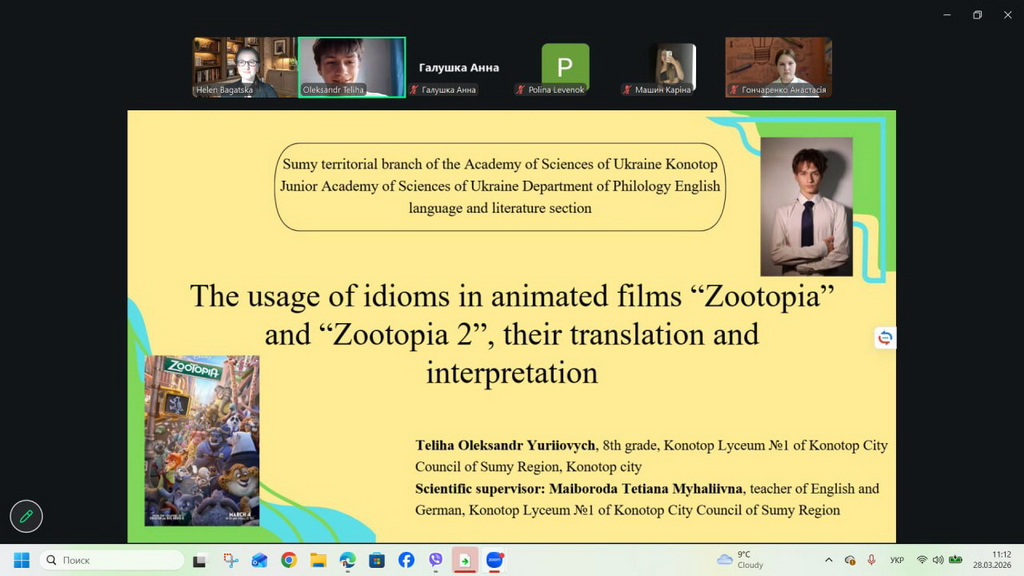
Task: Open Task View from the taskbar
Action: coord(200,560)
